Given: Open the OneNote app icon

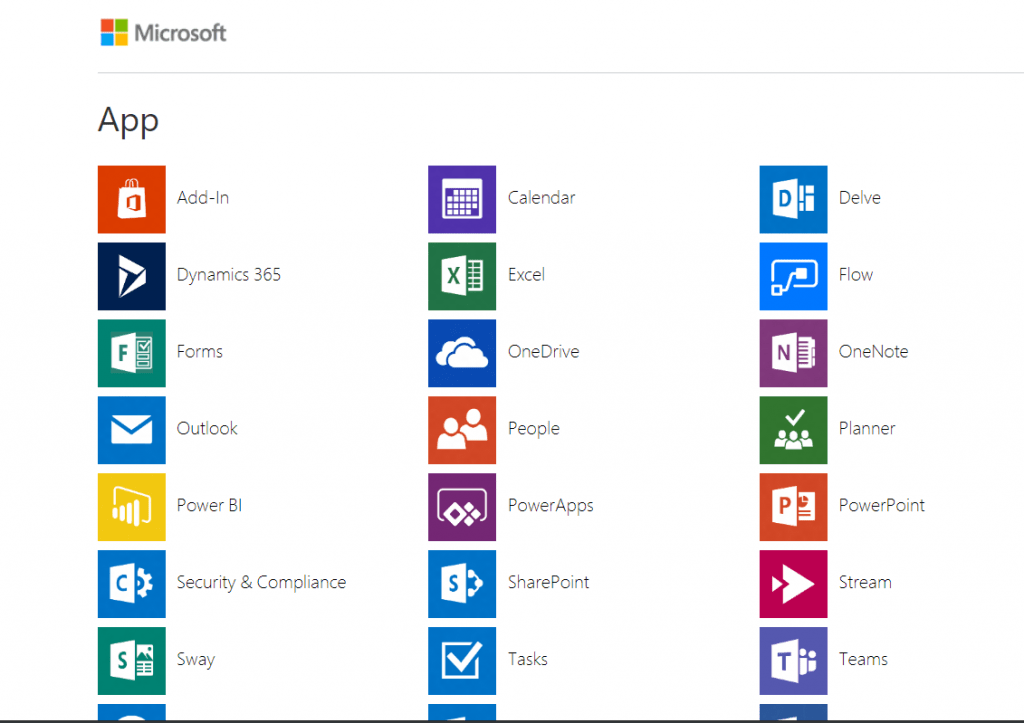Looking at the screenshot, I should (x=792, y=353).
